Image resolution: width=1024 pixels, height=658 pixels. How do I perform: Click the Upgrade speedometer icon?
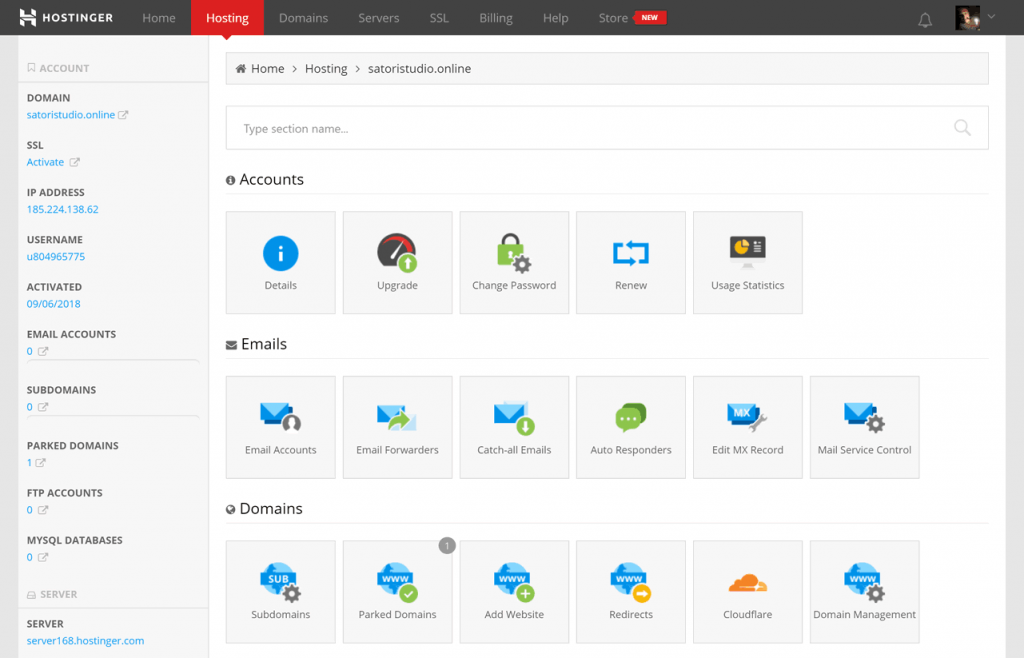pyautogui.click(x=397, y=253)
